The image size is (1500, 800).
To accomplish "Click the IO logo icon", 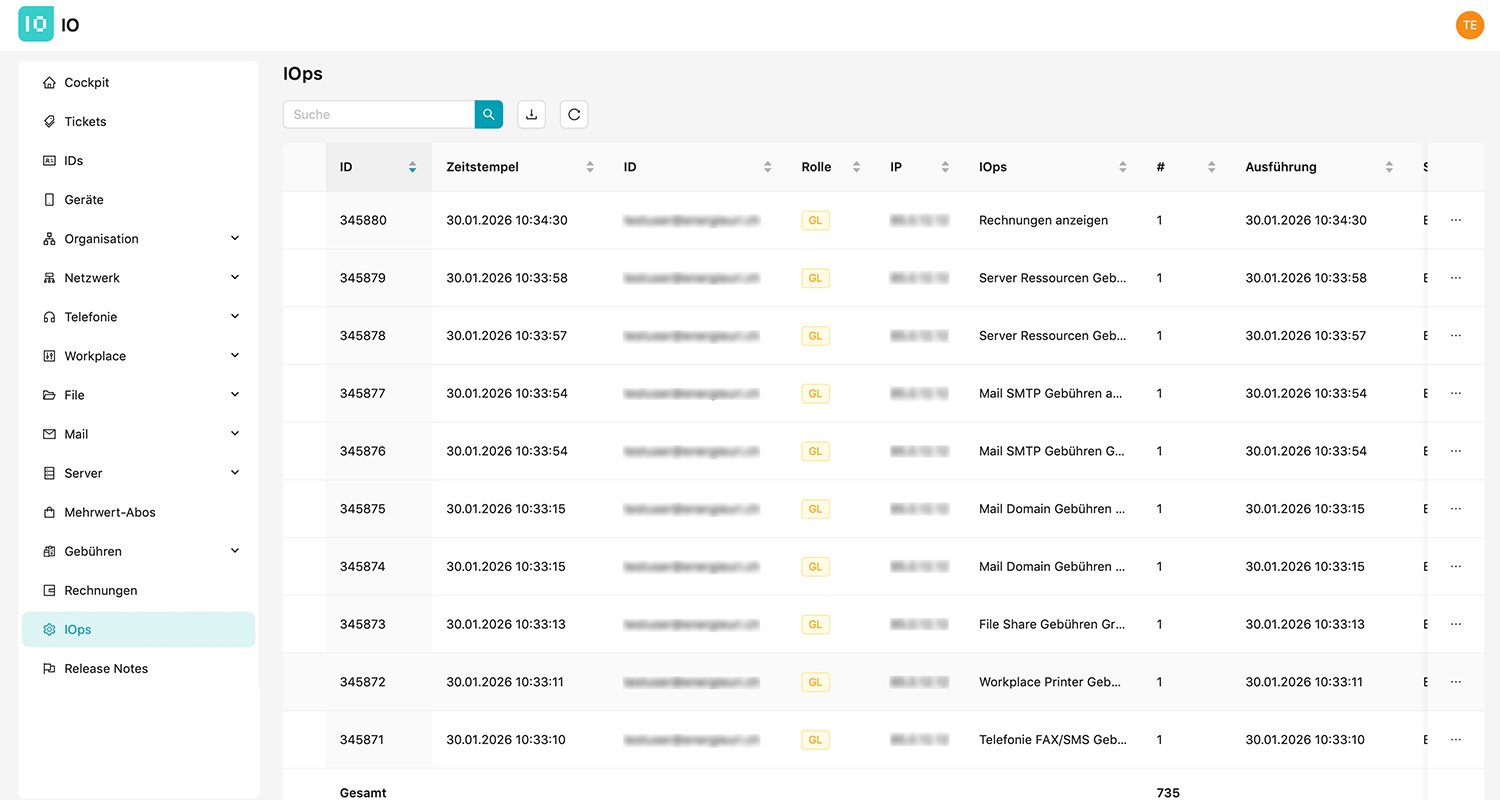I will 36,25.
